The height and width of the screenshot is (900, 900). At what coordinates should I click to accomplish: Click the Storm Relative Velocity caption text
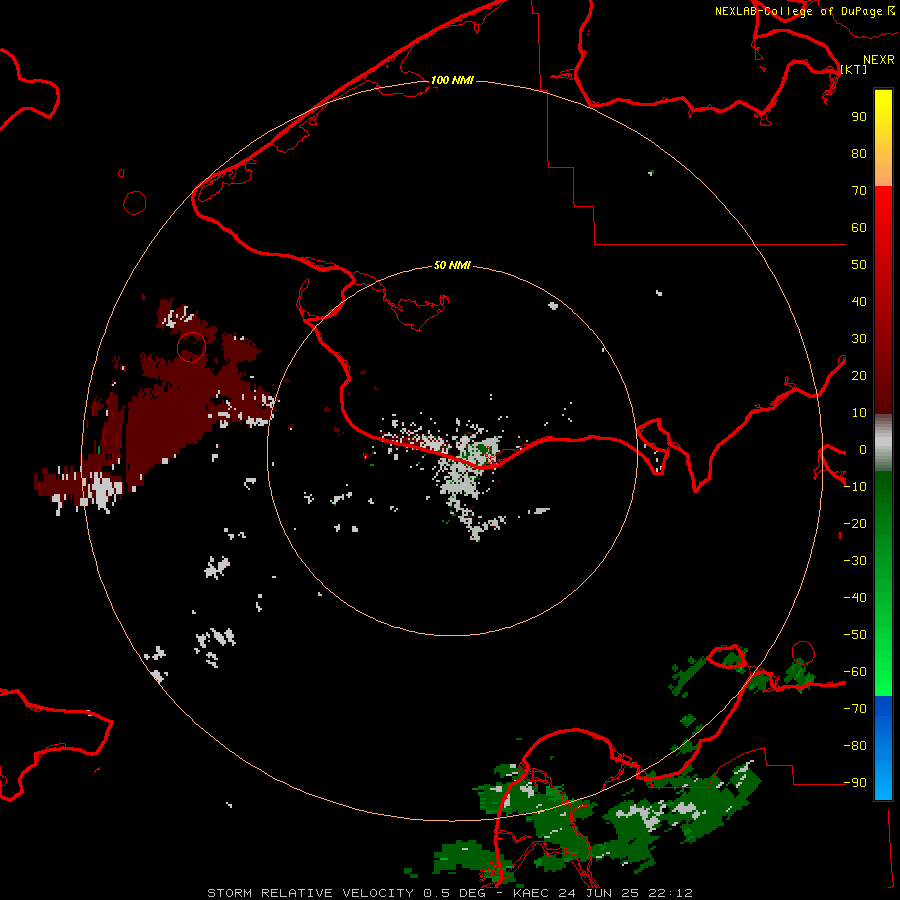pyautogui.click(x=449, y=893)
